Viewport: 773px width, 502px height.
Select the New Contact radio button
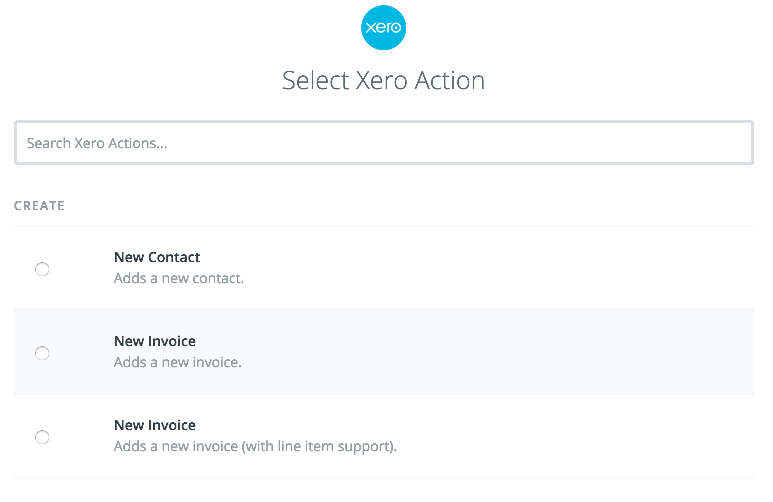42,269
